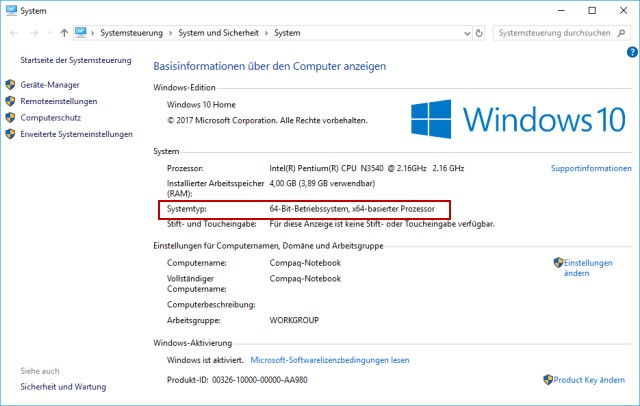Click 64-Bit-Betriebssystem, x64-basierter Prozessor text

tap(352, 209)
